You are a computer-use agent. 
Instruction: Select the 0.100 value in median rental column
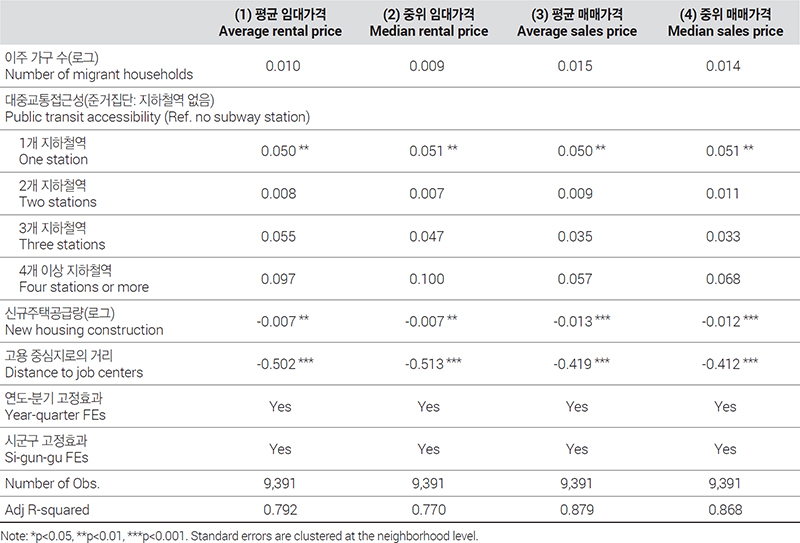(427, 279)
